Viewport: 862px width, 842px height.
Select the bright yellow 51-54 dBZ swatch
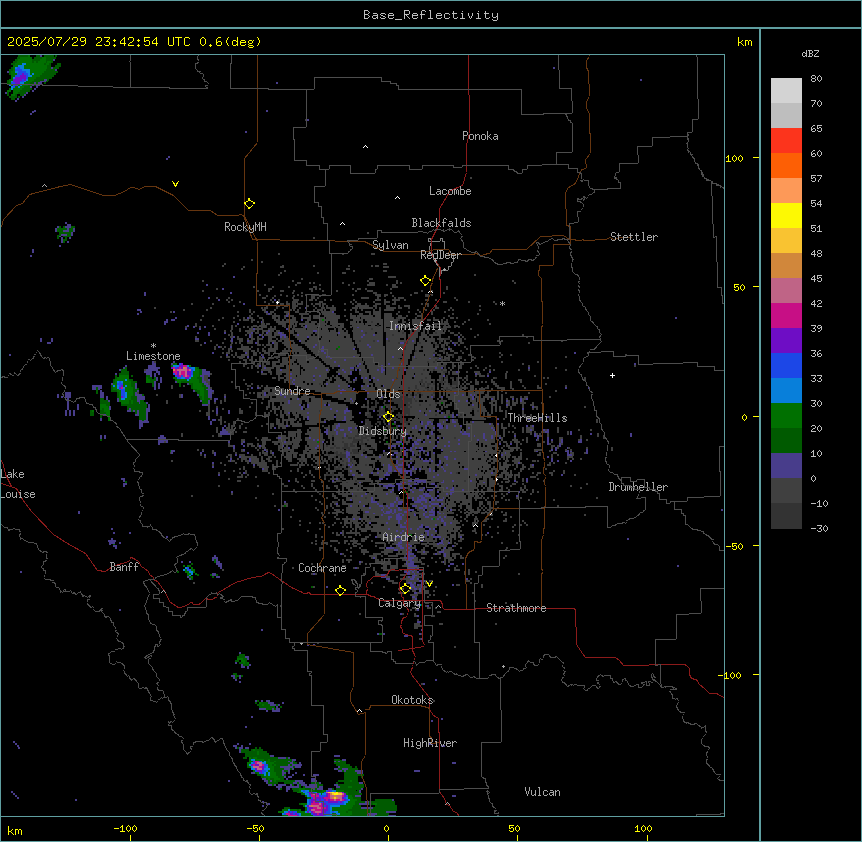[x=786, y=215]
